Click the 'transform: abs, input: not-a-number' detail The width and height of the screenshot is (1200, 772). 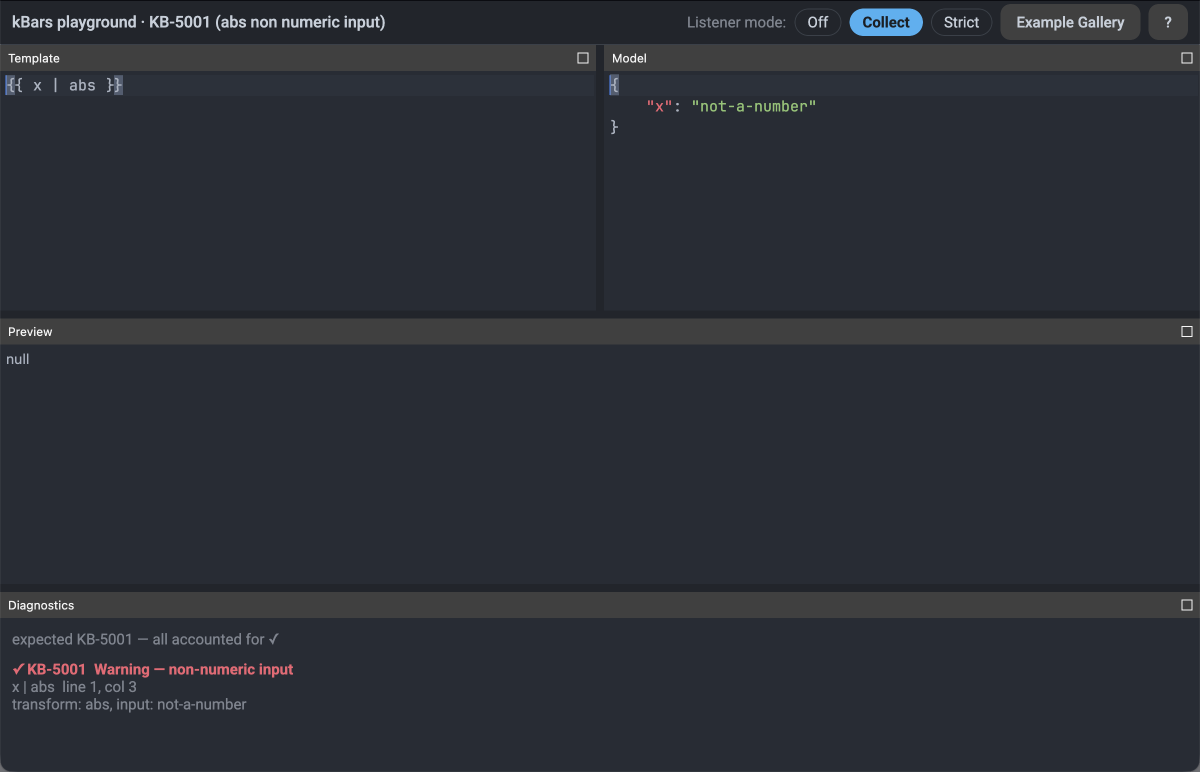(129, 704)
